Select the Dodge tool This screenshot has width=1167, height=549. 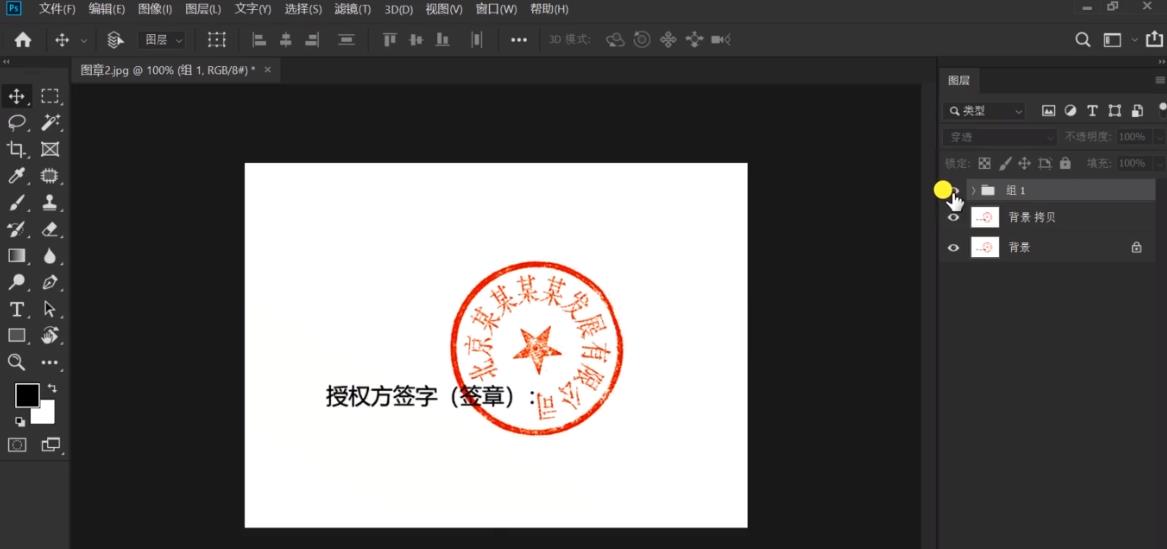(x=17, y=283)
